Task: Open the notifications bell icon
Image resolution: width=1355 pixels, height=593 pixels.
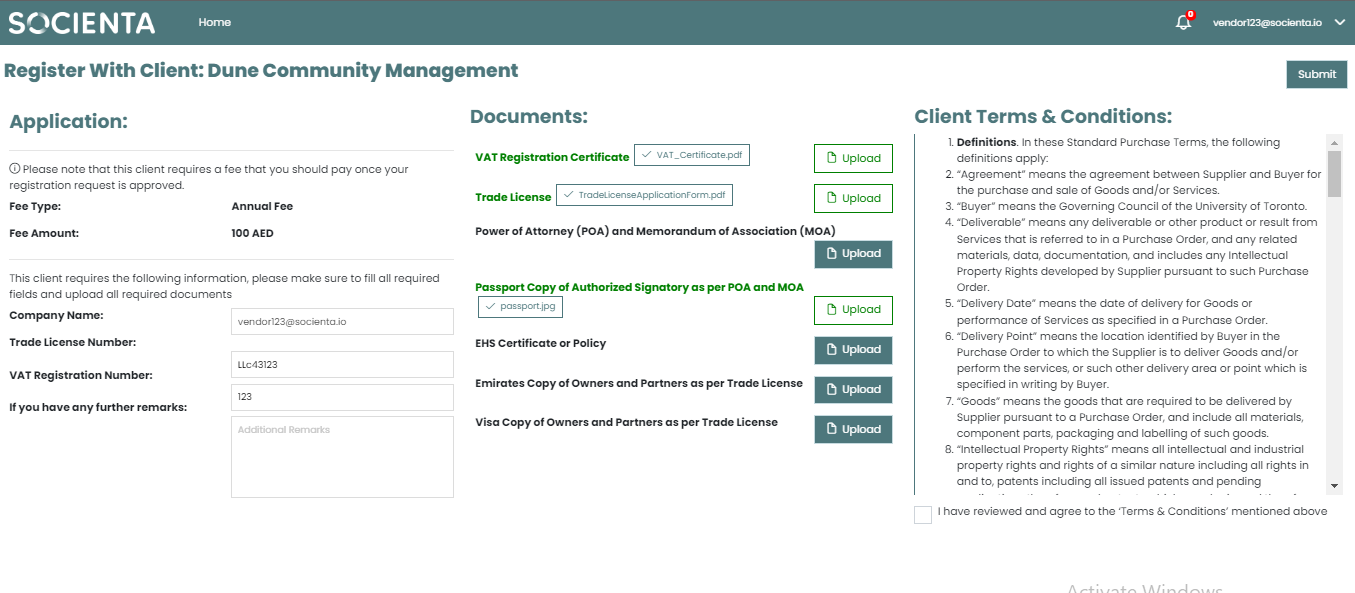Action: pos(1183,22)
